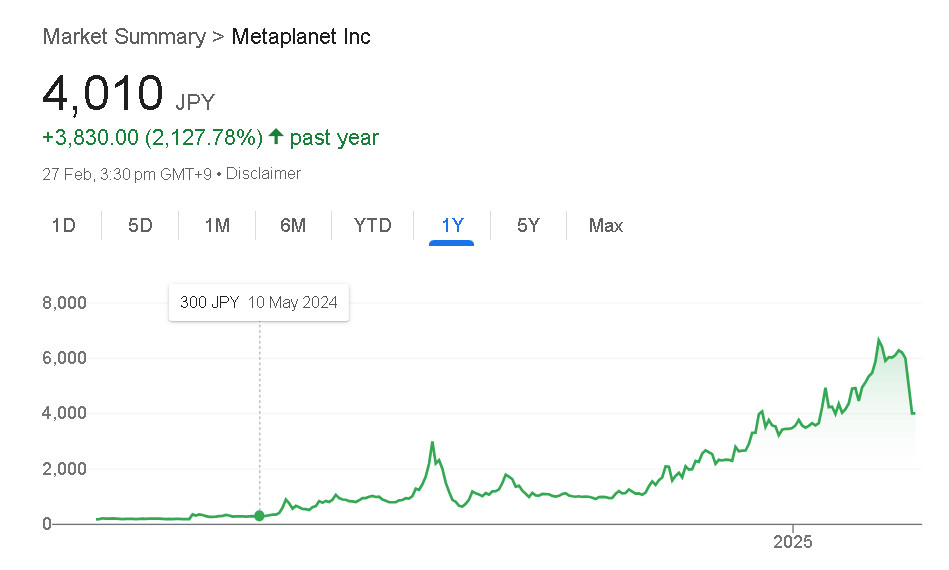This screenshot has height=570, width=949.
Task: Click the 4,010 current price value
Action: click(102, 93)
